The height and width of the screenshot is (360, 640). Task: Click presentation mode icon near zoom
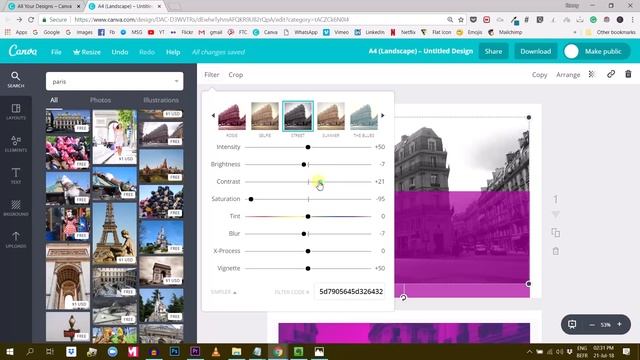(x=572, y=324)
